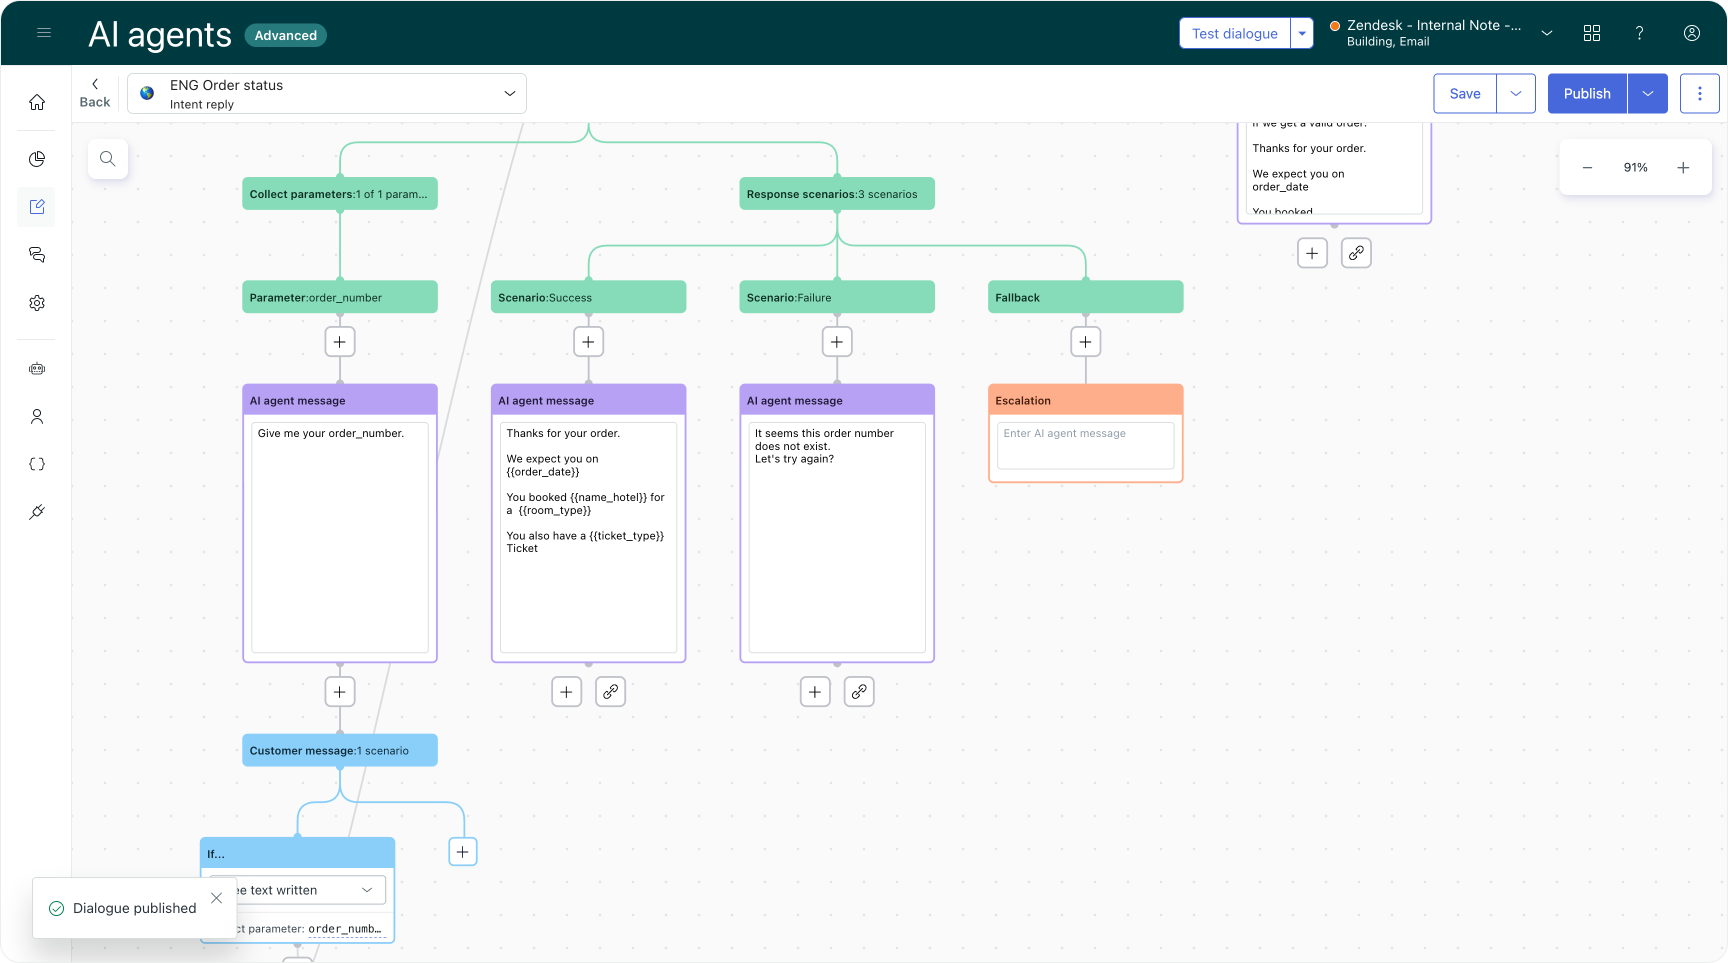Click the Enter AI agent message field
Viewport: 1728px width, 963px height.
(1086, 445)
